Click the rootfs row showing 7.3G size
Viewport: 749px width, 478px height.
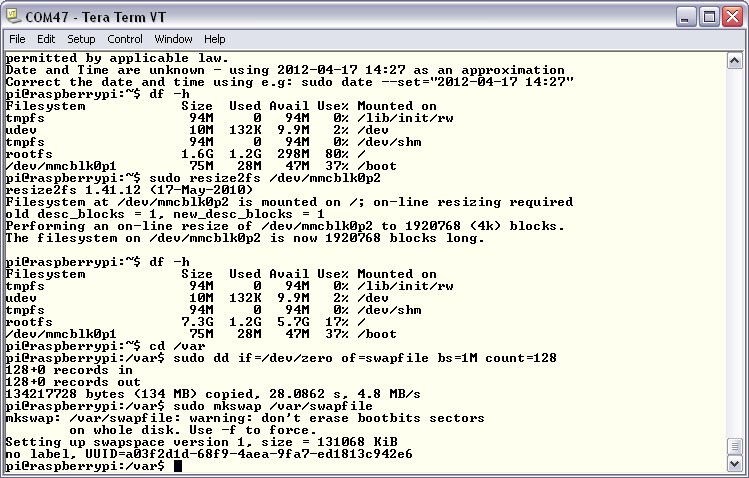point(186,322)
